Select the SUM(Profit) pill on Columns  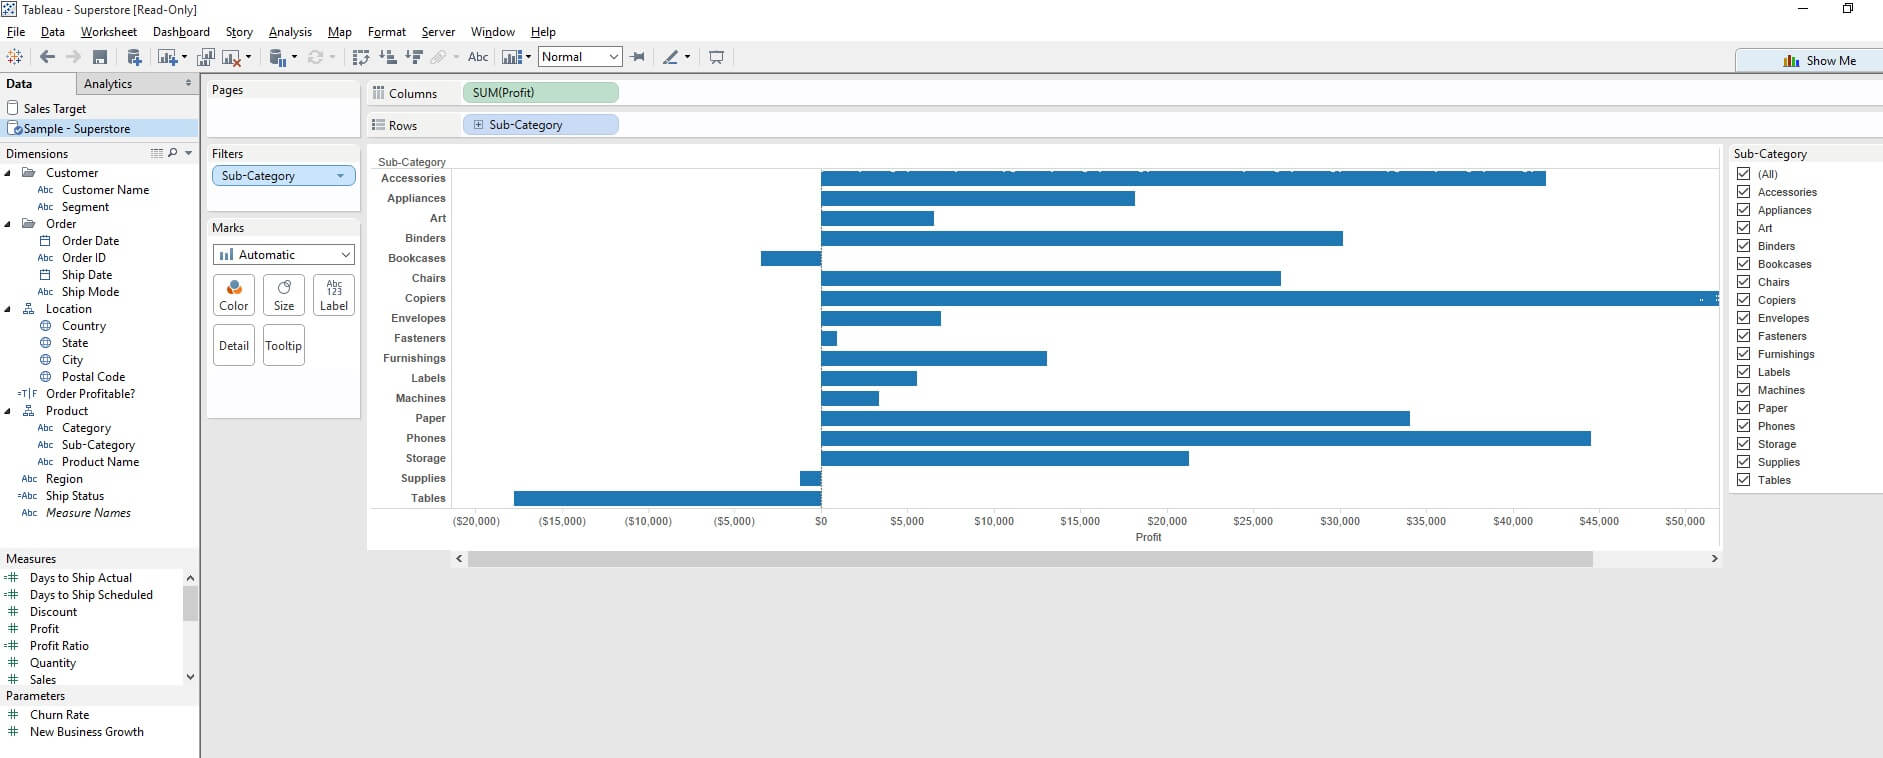click(x=541, y=93)
